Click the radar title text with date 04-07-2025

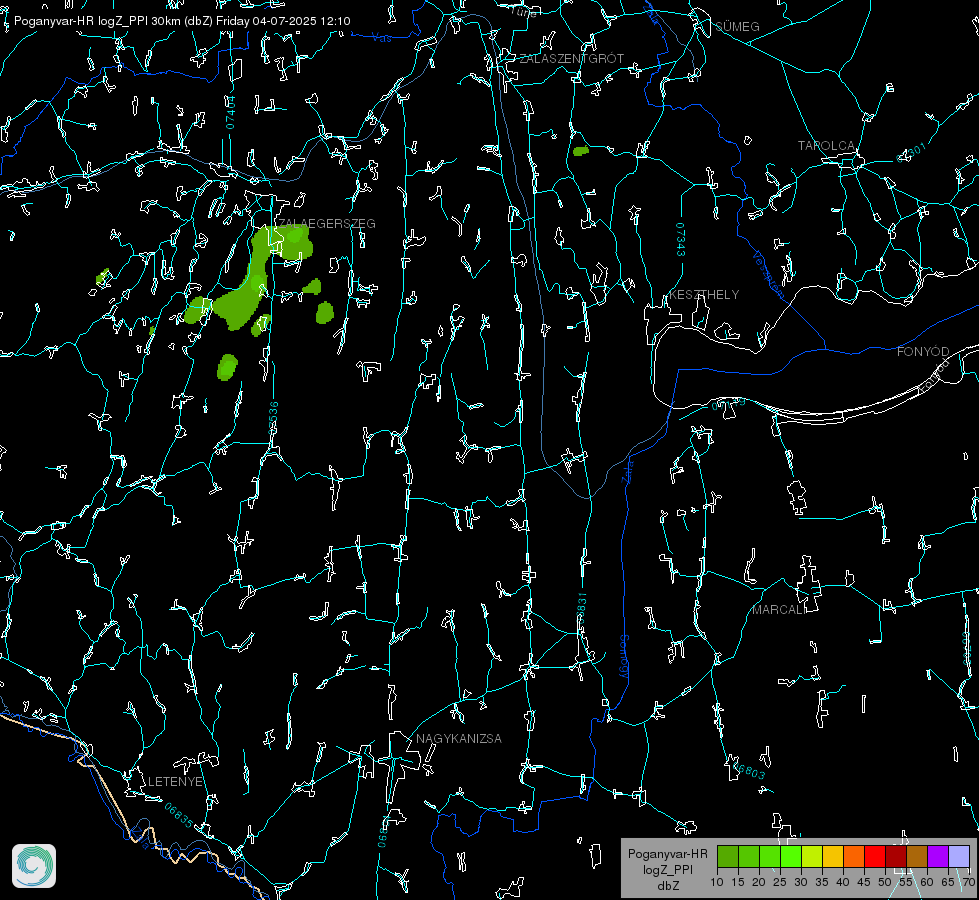(182, 21)
